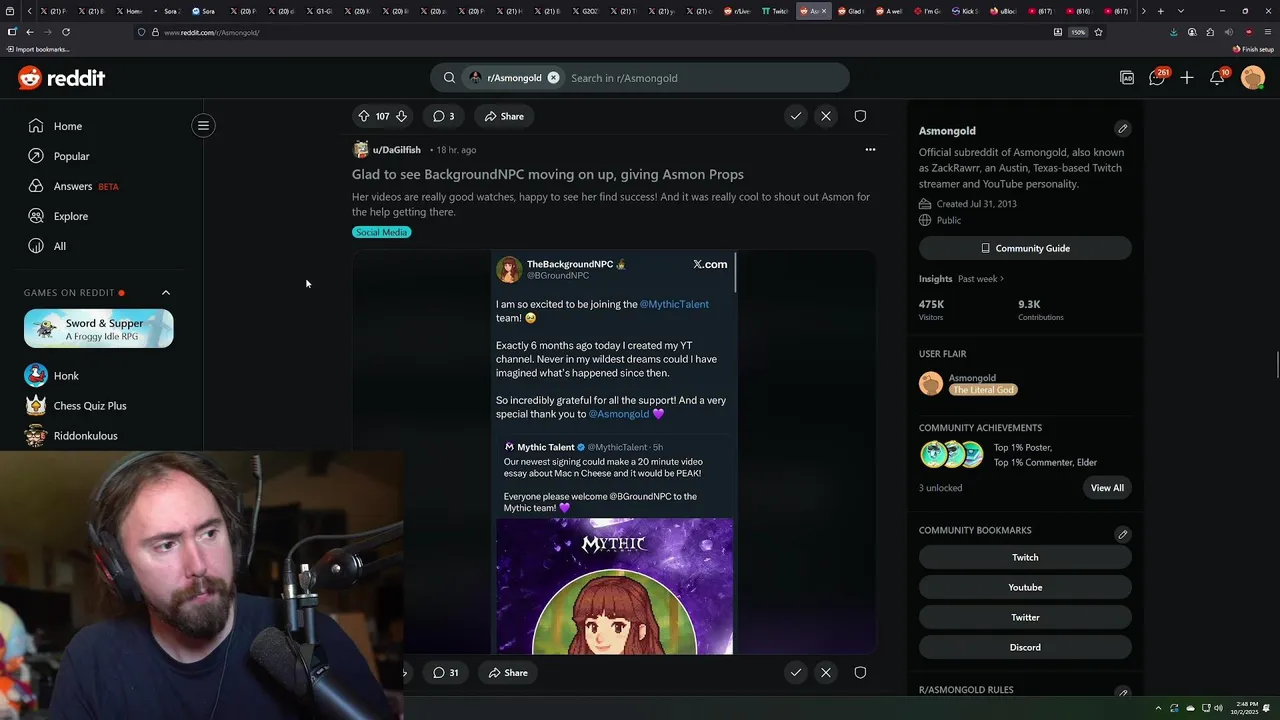Image resolution: width=1280 pixels, height=720 pixels.
Task: Downvote the post with 107 points
Action: pos(401,116)
